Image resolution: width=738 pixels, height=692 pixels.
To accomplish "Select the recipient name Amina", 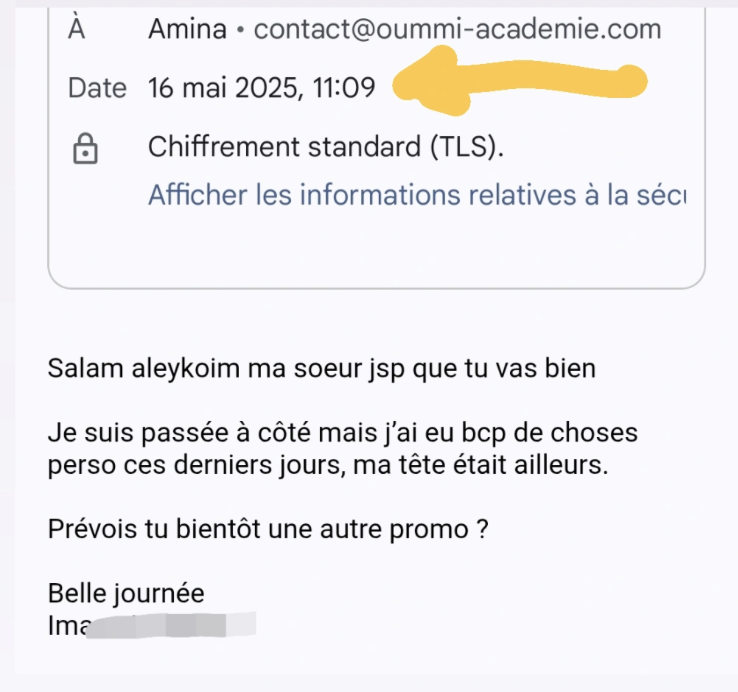I will (187, 29).
